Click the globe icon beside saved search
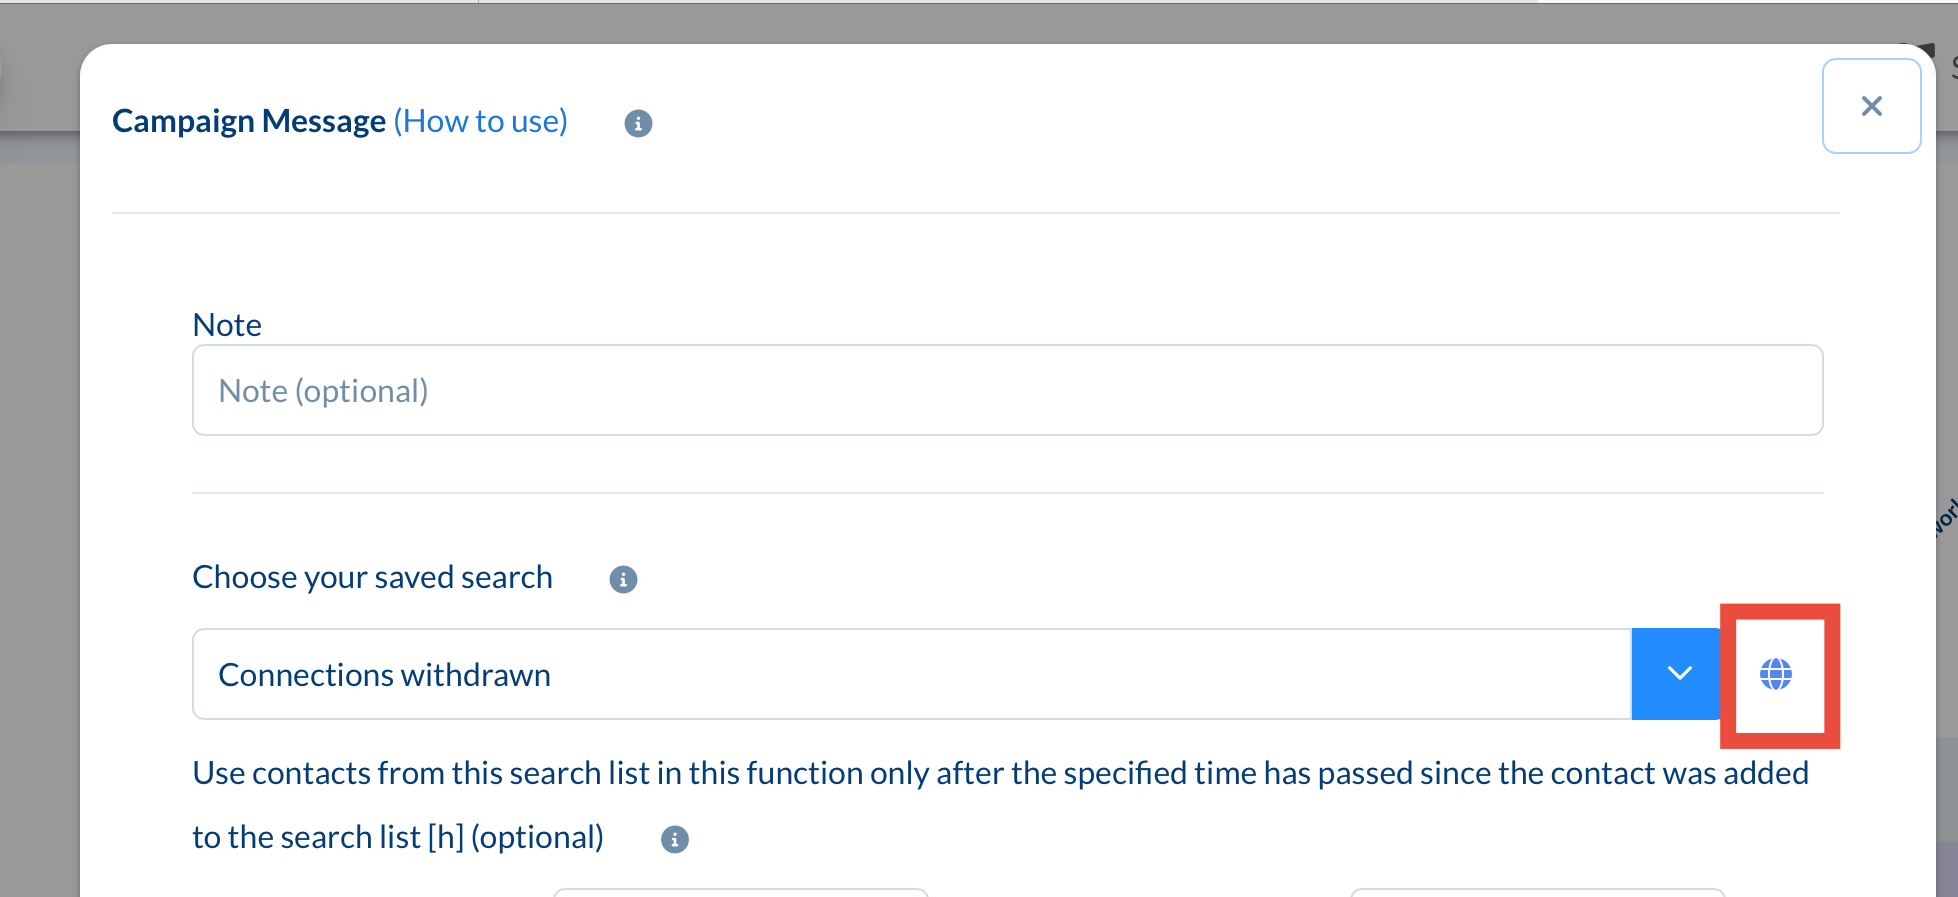This screenshot has width=1958, height=897. click(x=1776, y=674)
